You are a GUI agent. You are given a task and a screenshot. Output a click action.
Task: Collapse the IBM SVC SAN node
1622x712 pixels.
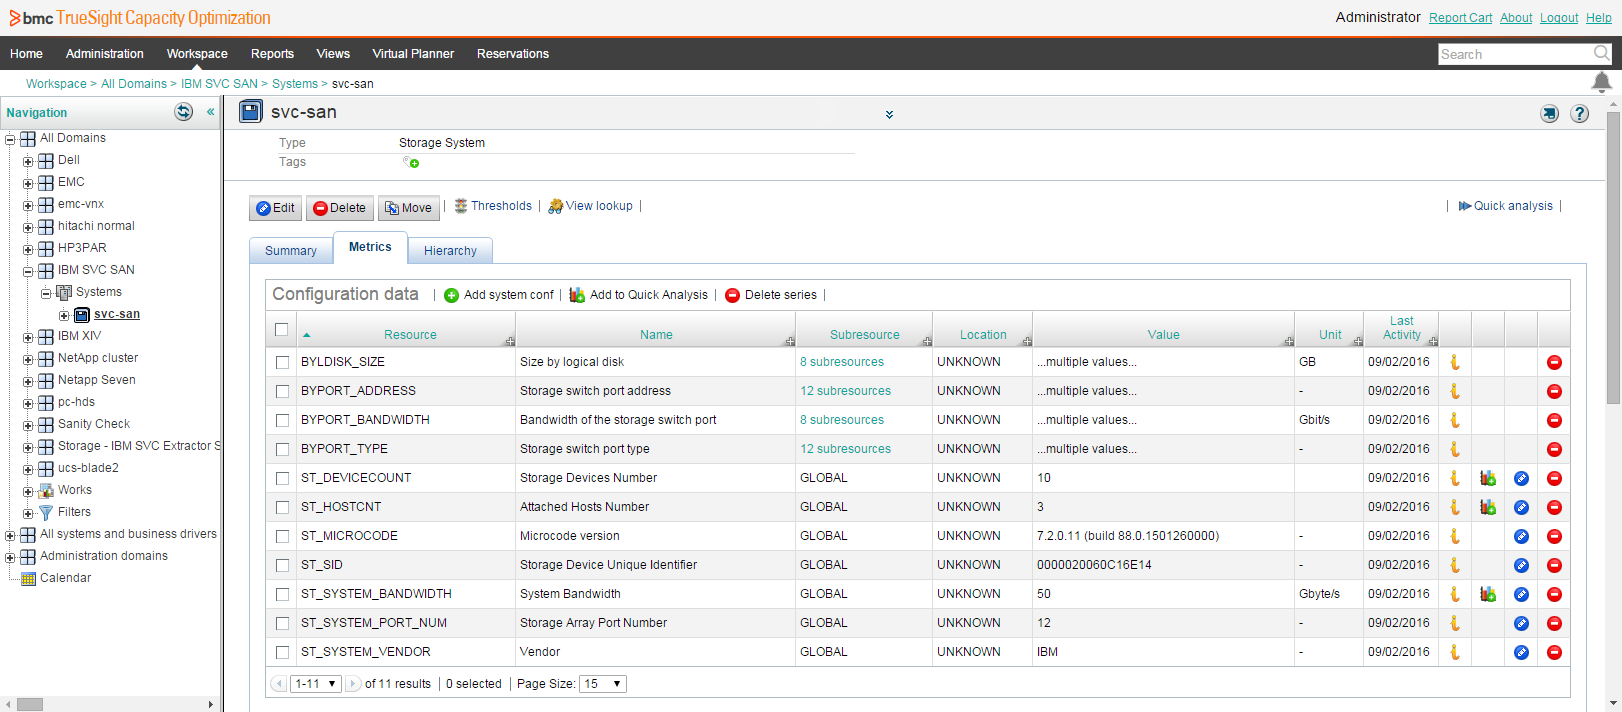point(28,271)
